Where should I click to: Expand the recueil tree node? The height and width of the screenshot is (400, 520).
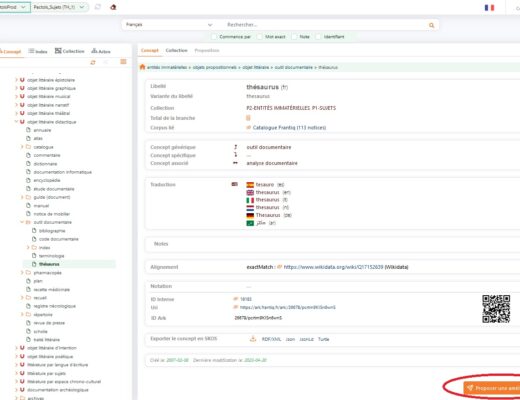click(x=22, y=297)
